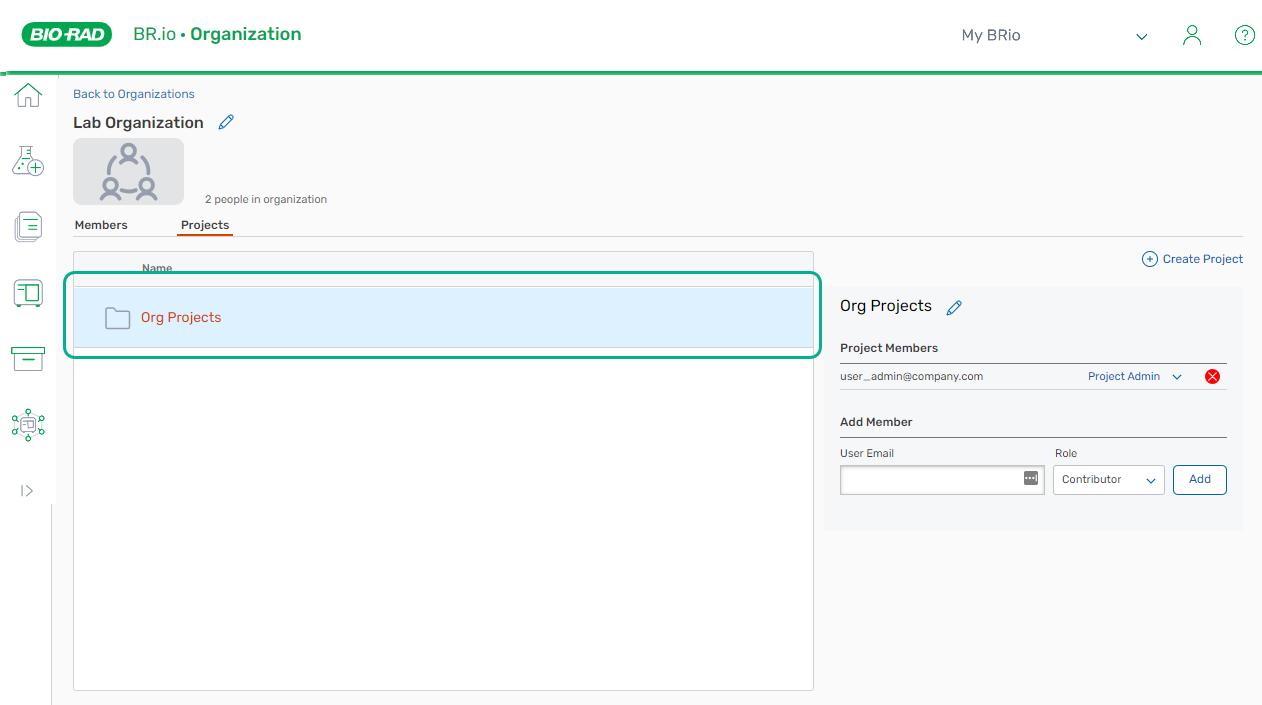Open the organization network sidebar icon
The width and height of the screenshot is (1262, 705).
28,425
